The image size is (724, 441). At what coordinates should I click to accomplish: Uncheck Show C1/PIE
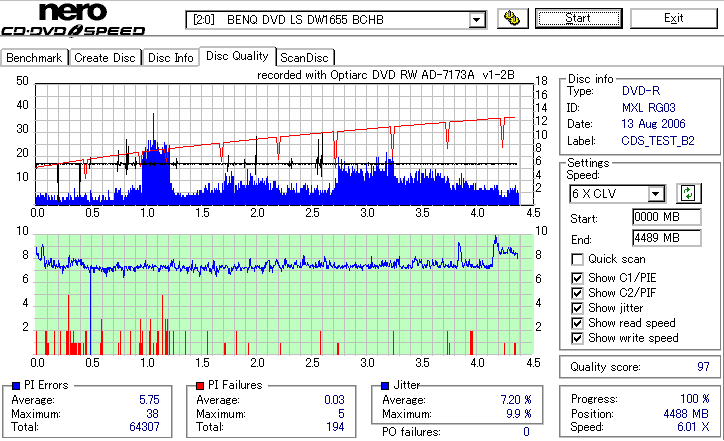(577, 278)
